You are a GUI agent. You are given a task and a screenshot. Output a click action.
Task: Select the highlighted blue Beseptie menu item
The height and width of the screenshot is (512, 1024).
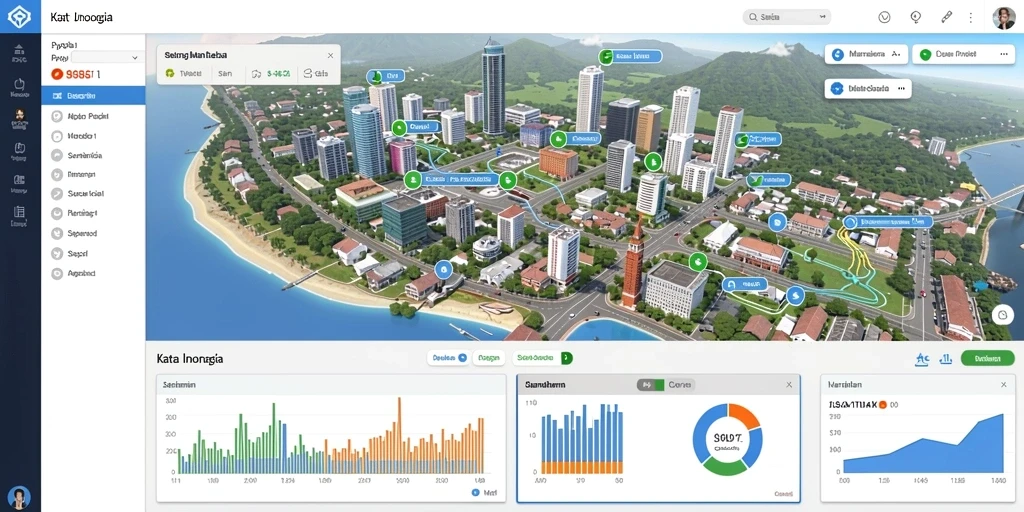tap(93, 95)
